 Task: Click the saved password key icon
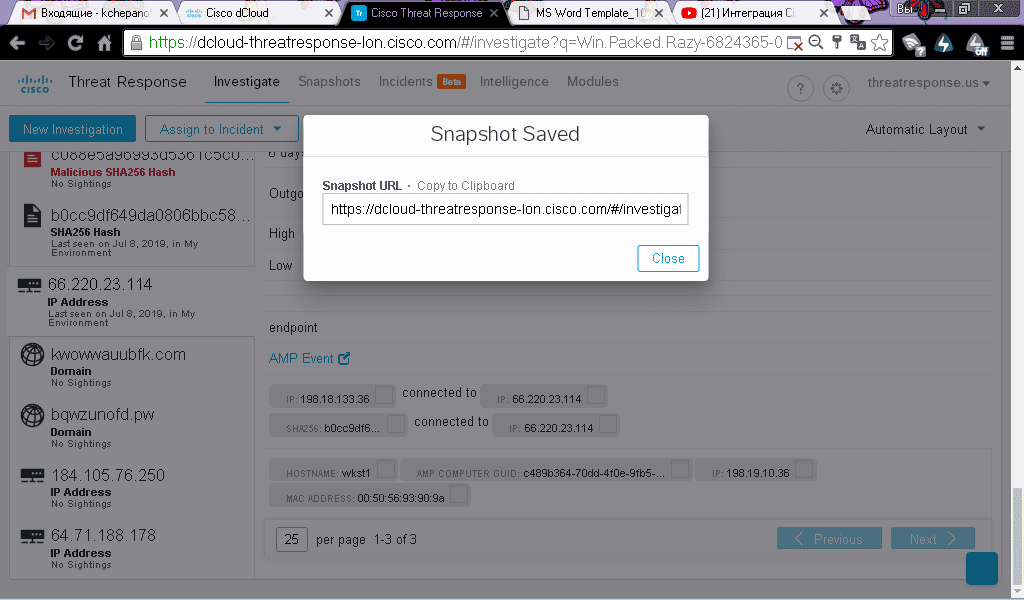[837, 43]
